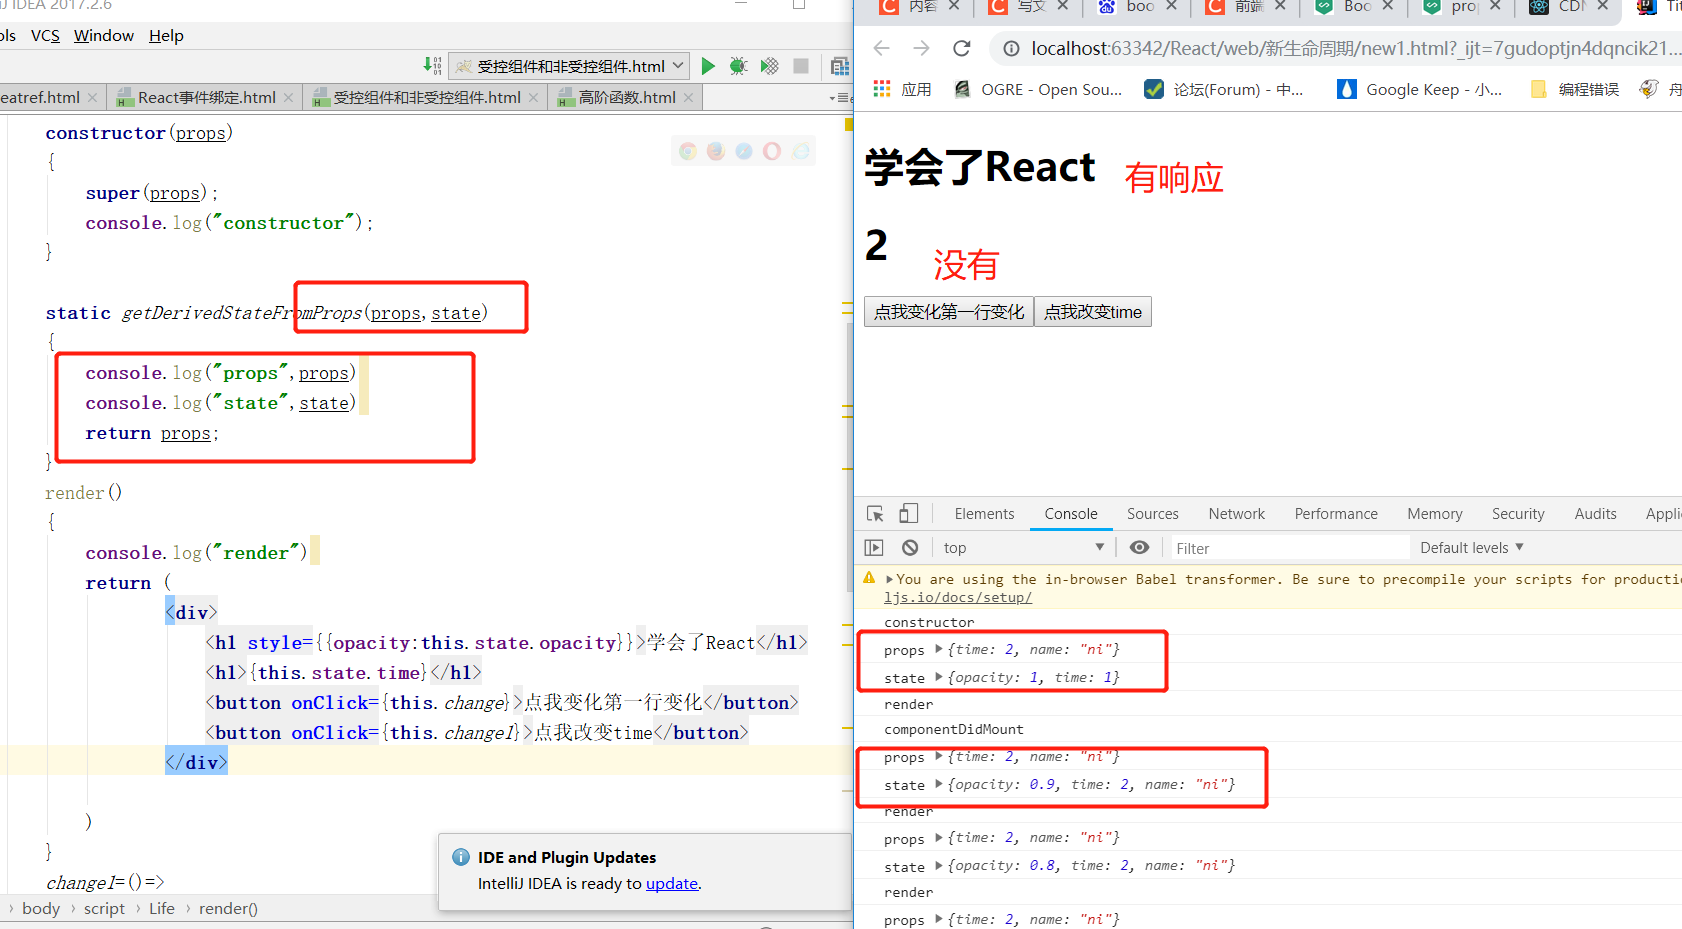Show the console sidebar panel icon
The image size is (1682, 929).
coord(874,548)
